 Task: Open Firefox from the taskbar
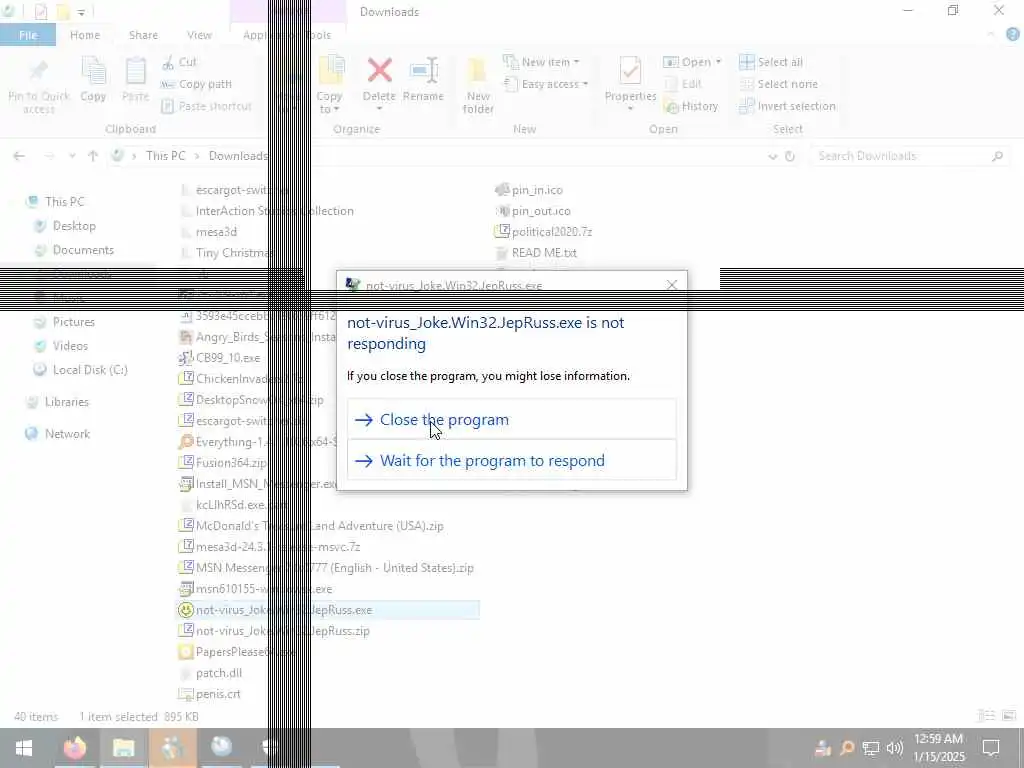pos(74,748)
